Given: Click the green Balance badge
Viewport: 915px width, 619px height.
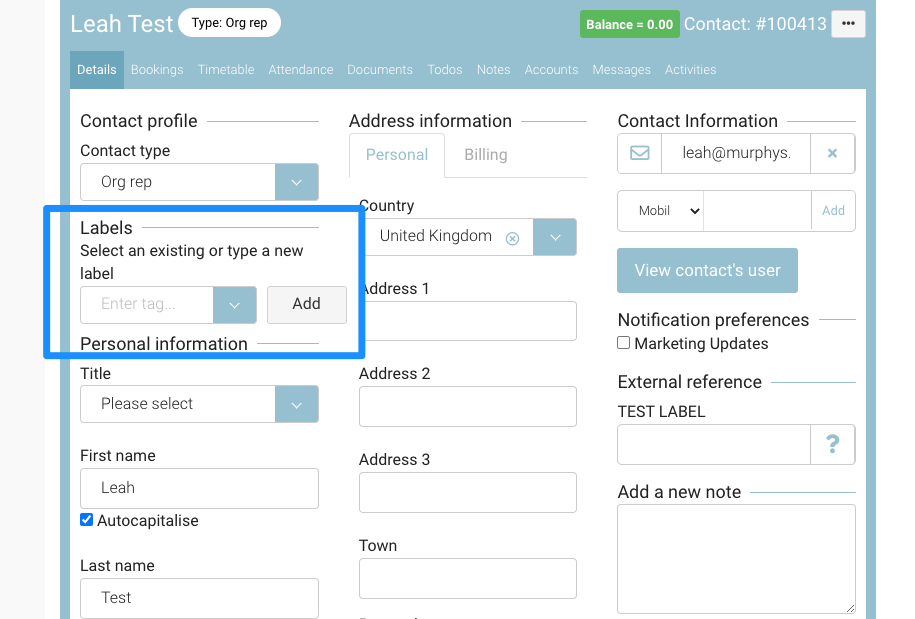Looking at the screenshot, I should click(629, 24).
